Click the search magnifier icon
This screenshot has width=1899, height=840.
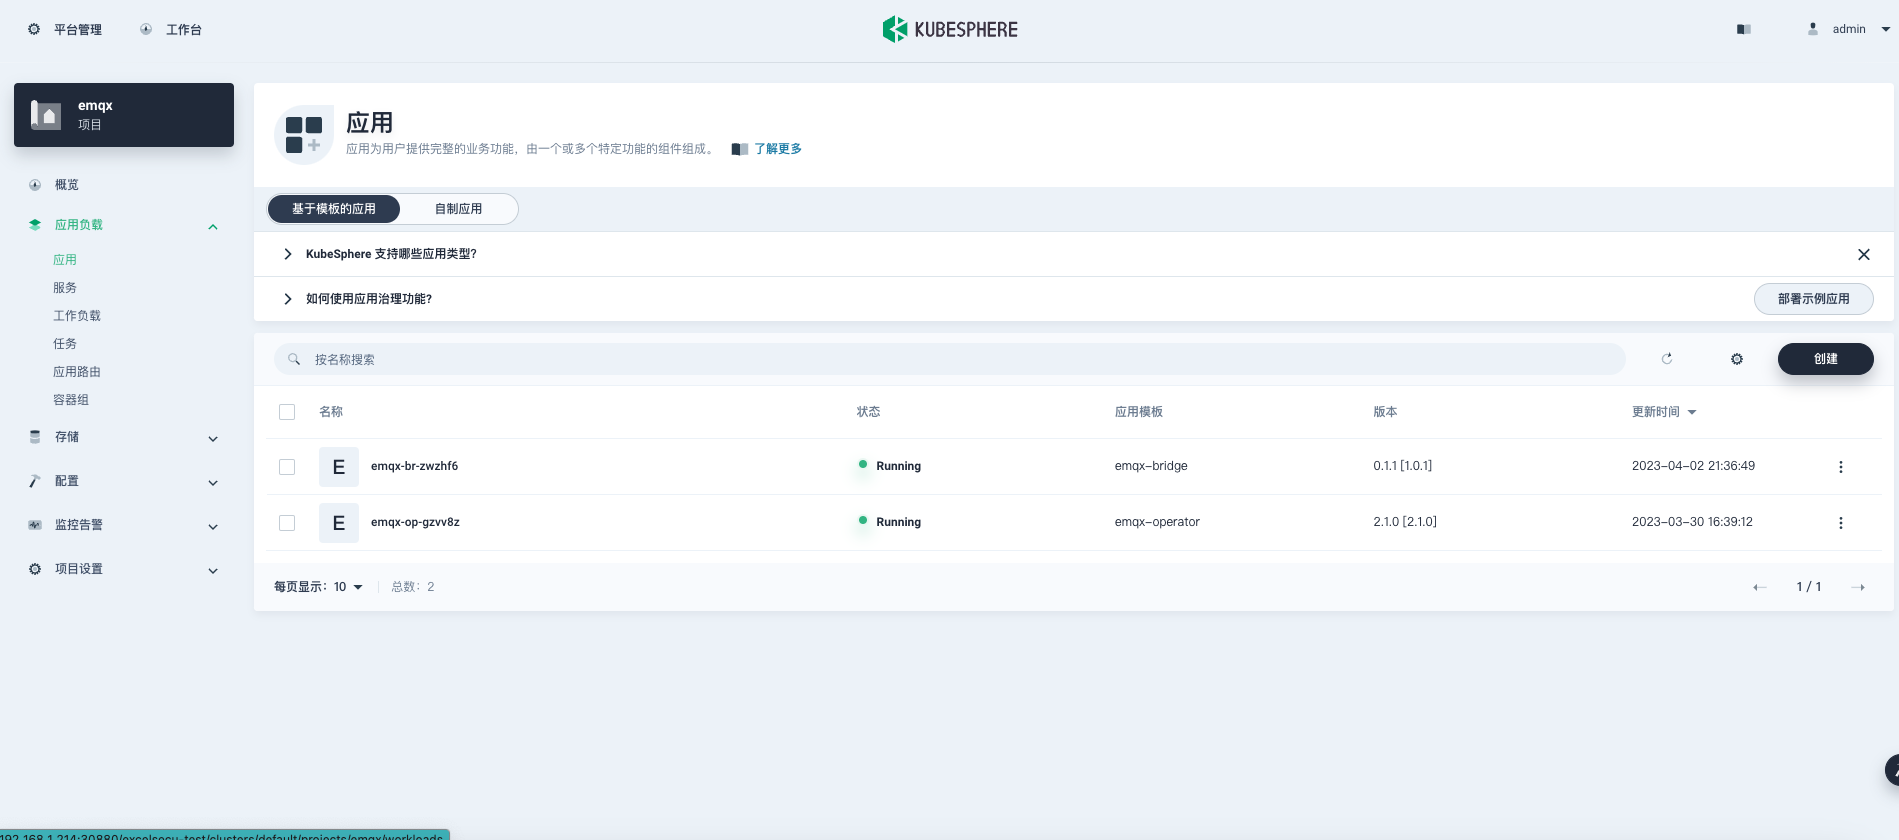pos(294,359)
